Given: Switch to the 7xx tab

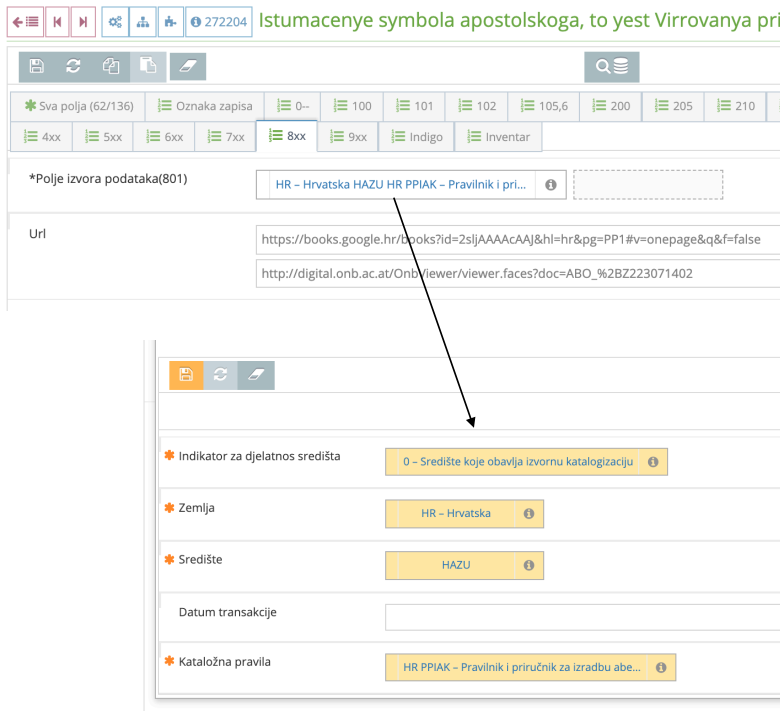Looking at the screenshot, I should click(225, 136).
